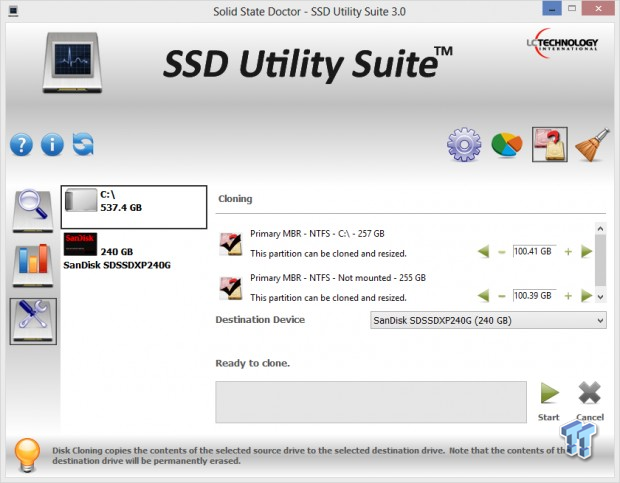Select the drive cloning tool icon
Image resolution: width=620 pixels, height=483 pixels.
click(x=550, y=144)
